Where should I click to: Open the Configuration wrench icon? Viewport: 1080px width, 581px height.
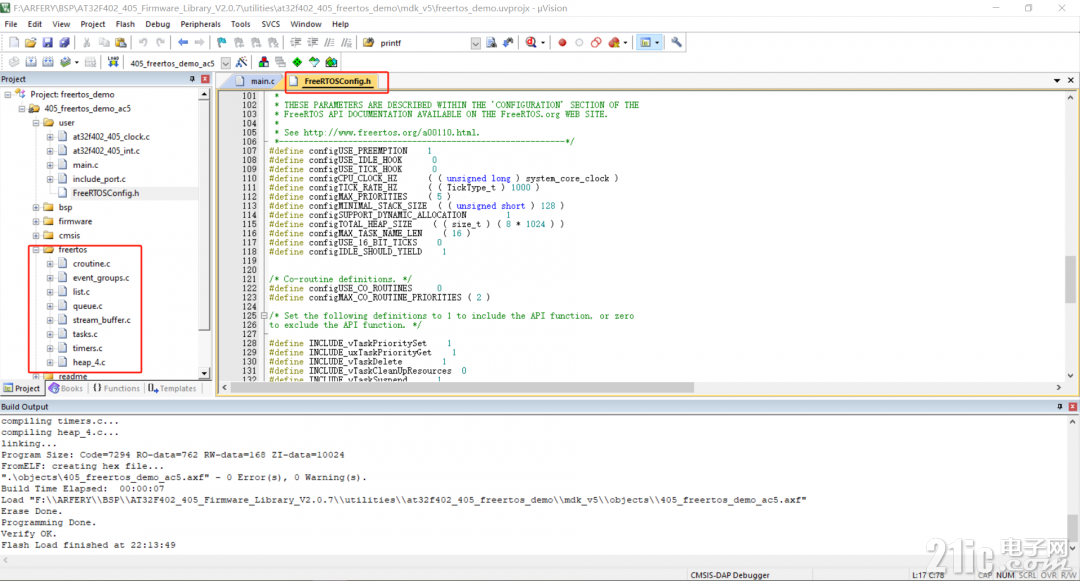click(676, 43)
